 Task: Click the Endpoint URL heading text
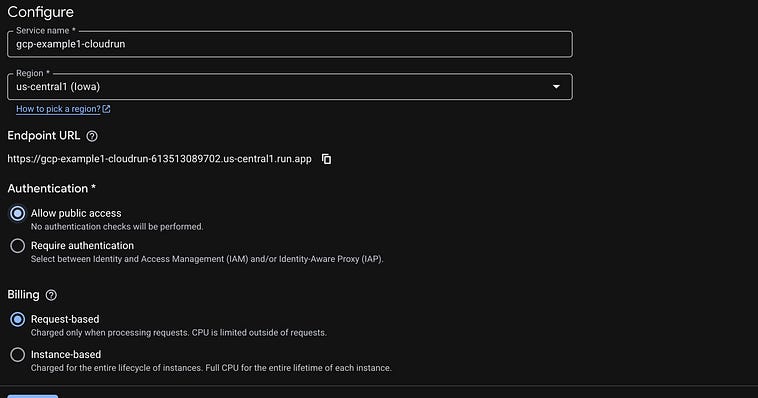coord(44,136)
